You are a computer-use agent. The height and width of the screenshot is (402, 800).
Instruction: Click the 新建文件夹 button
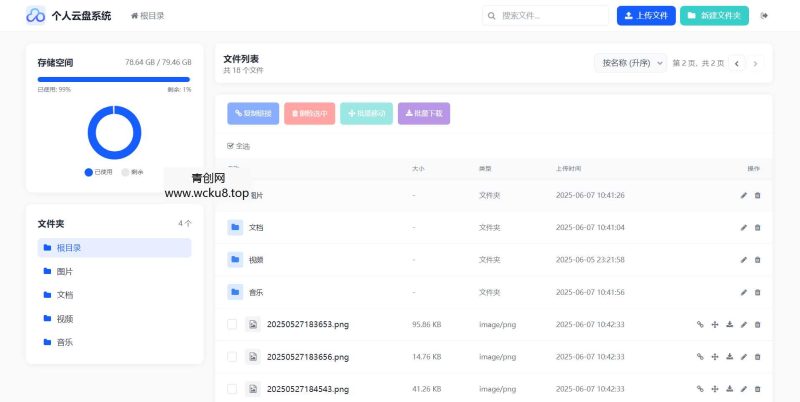click(714, 16)
